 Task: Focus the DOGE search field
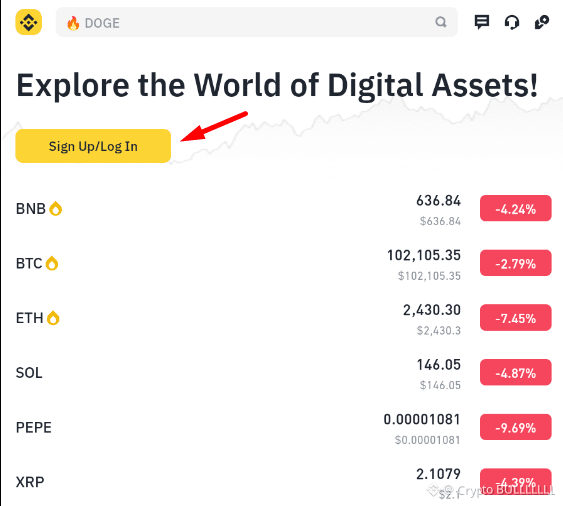click(256, 22)
